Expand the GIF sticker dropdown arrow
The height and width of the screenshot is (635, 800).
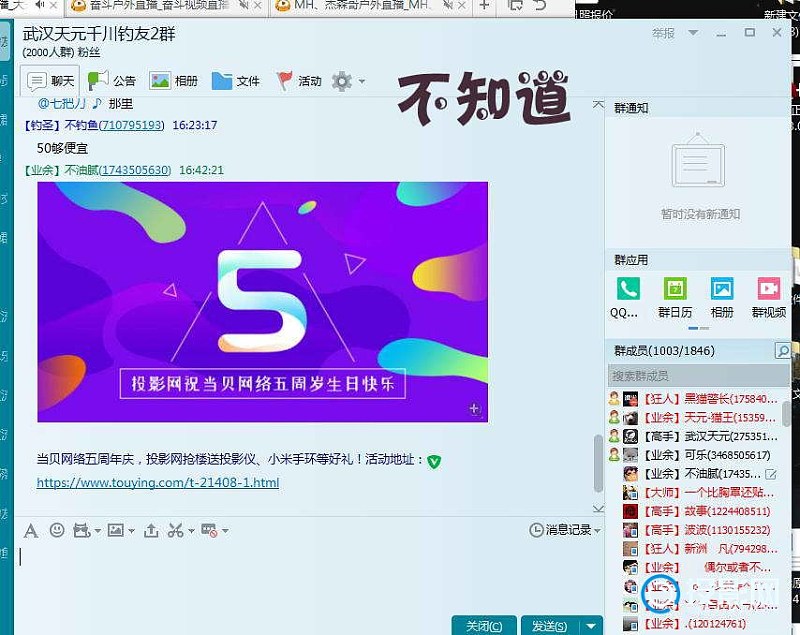(97, 531)
